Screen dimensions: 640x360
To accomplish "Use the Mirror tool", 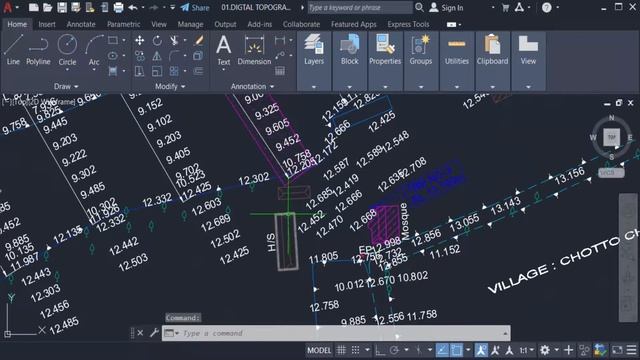I will point(157,56).
